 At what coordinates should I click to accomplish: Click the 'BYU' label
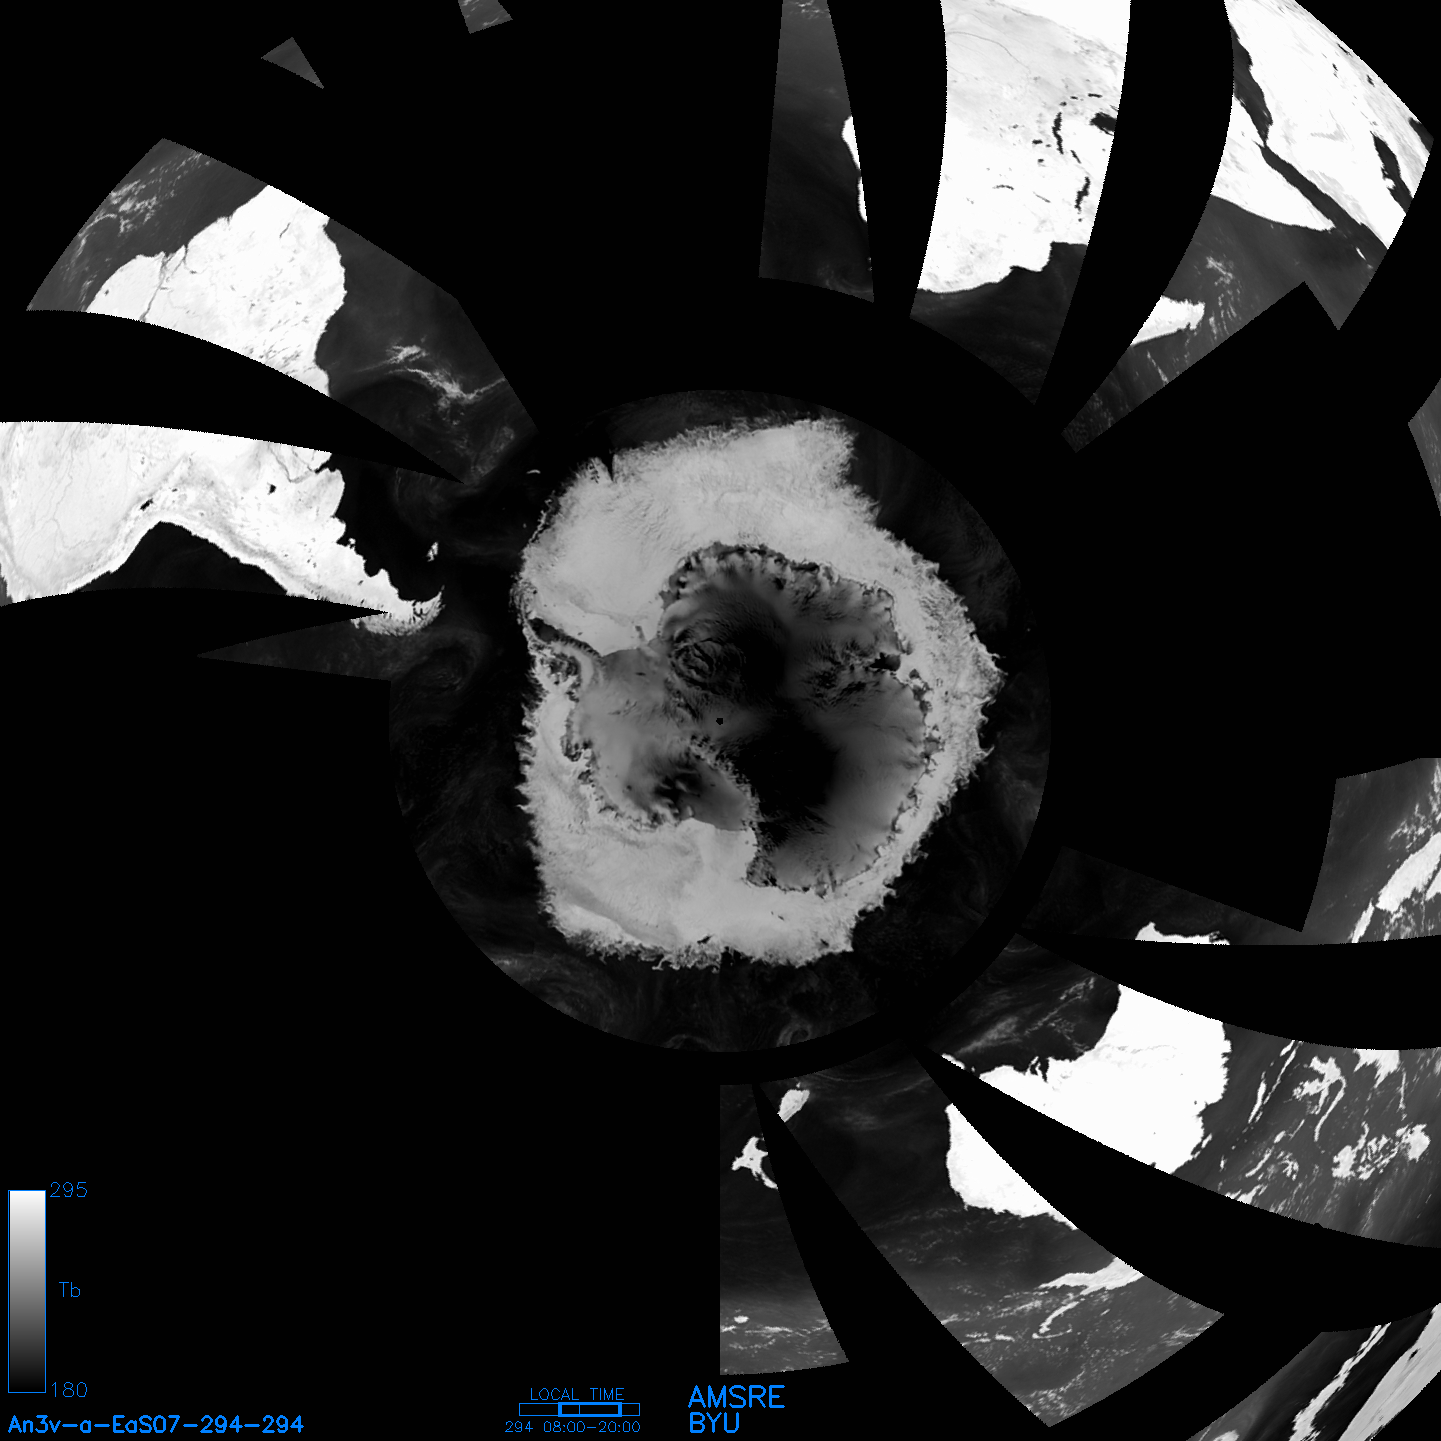(x=714, y=1423)
